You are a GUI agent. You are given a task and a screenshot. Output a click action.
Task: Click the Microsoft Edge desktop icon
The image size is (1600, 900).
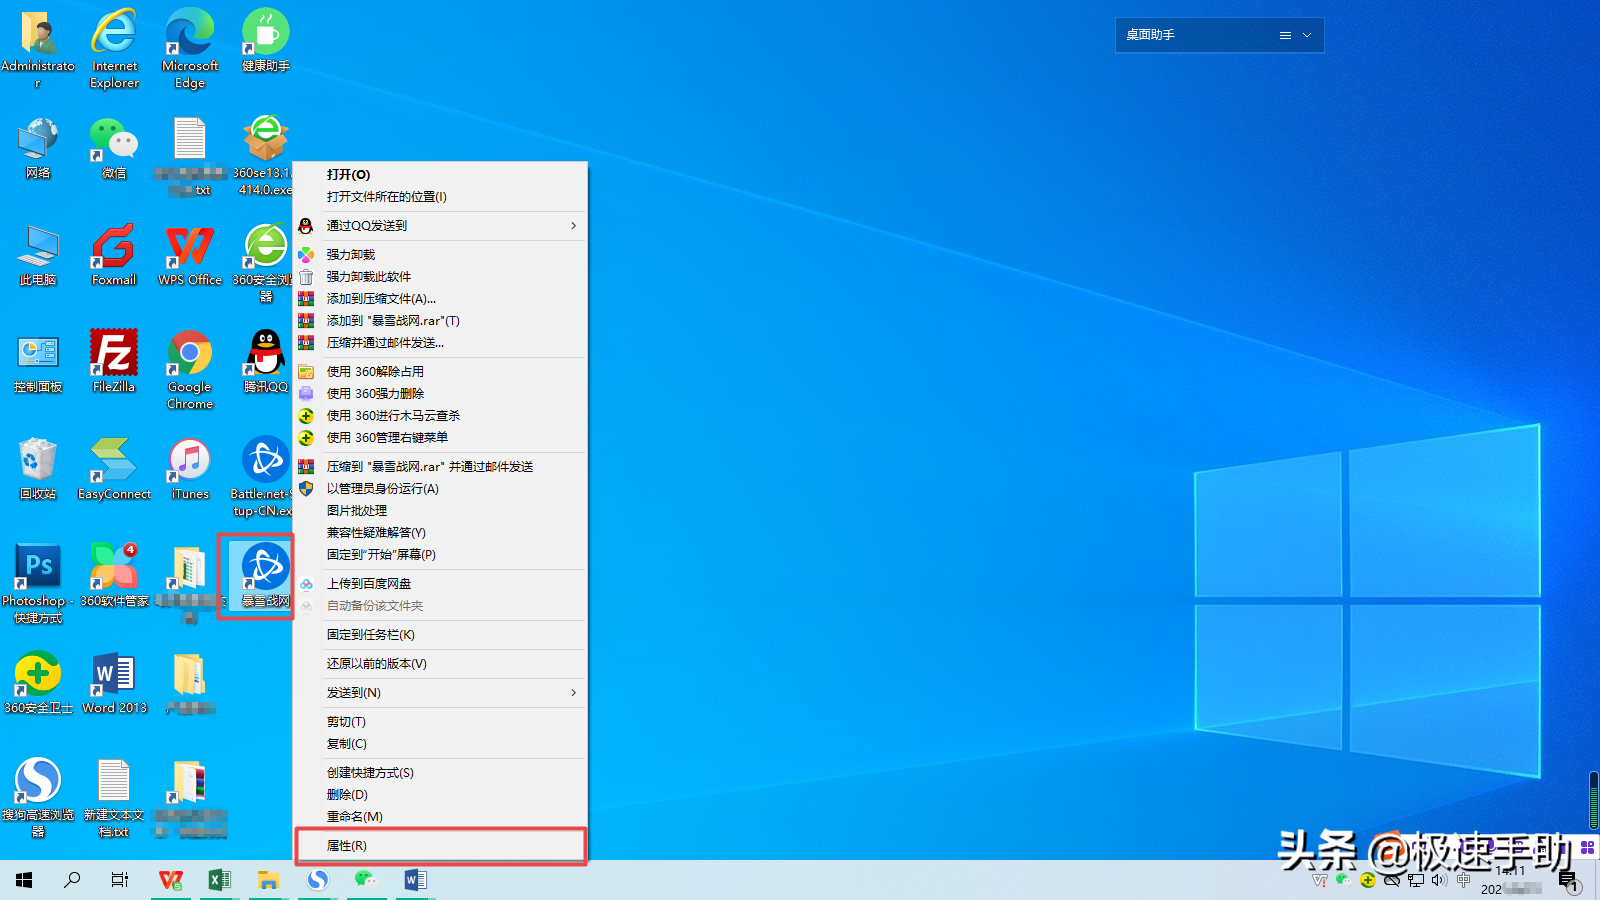coord(189,35)
